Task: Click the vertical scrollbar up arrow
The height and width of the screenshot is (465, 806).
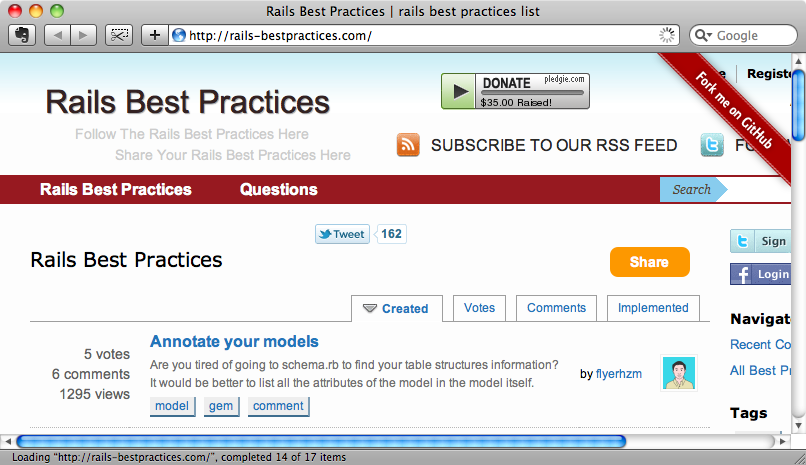Action: pyautogui.click(x=798, y=61)
